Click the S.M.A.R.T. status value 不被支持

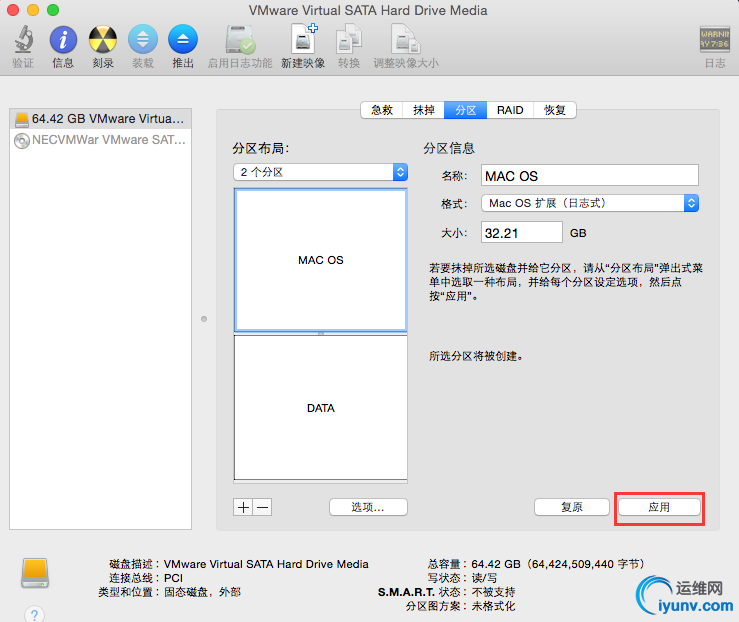[x=493, y=592]
